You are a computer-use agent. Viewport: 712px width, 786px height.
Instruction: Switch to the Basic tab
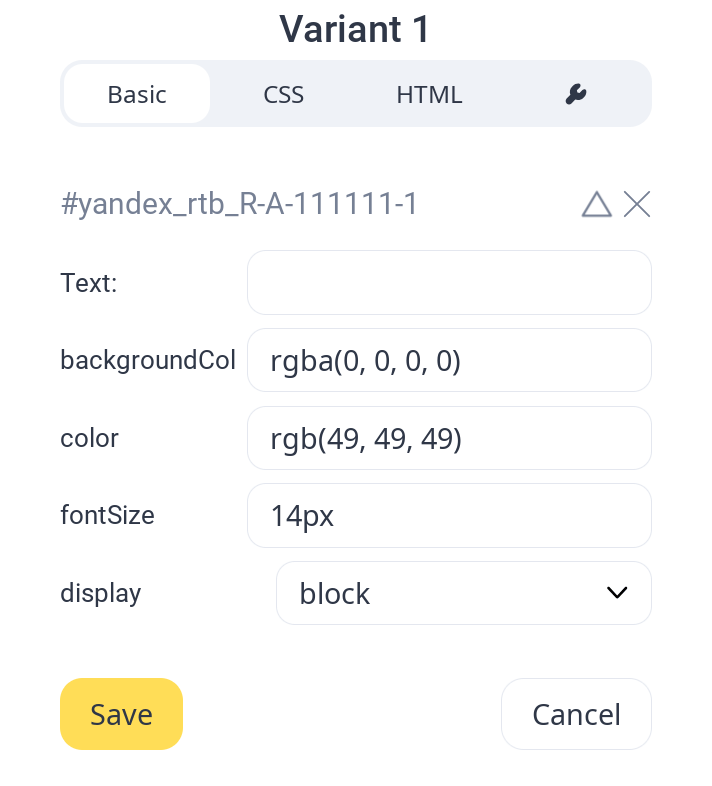(137, 95)
